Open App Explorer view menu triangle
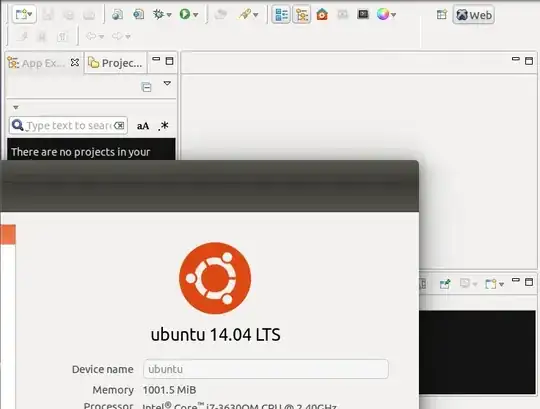This screenshot has height=409, width=540. (x=167, y=83)
